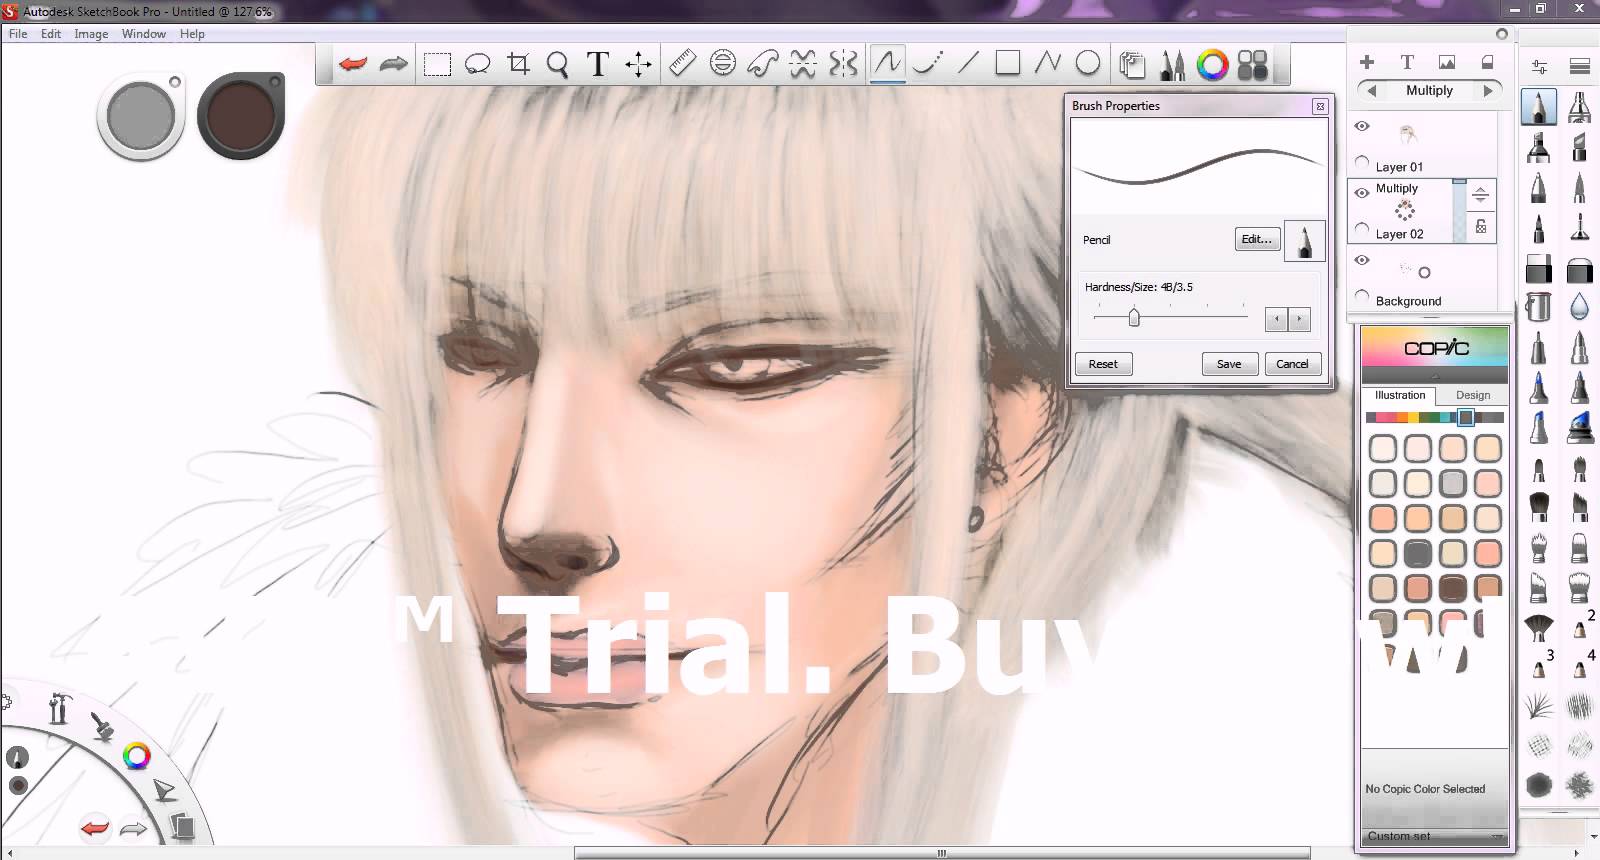Click the gray brush puck
The image size is (1600, 860).
tap(141, 116)
